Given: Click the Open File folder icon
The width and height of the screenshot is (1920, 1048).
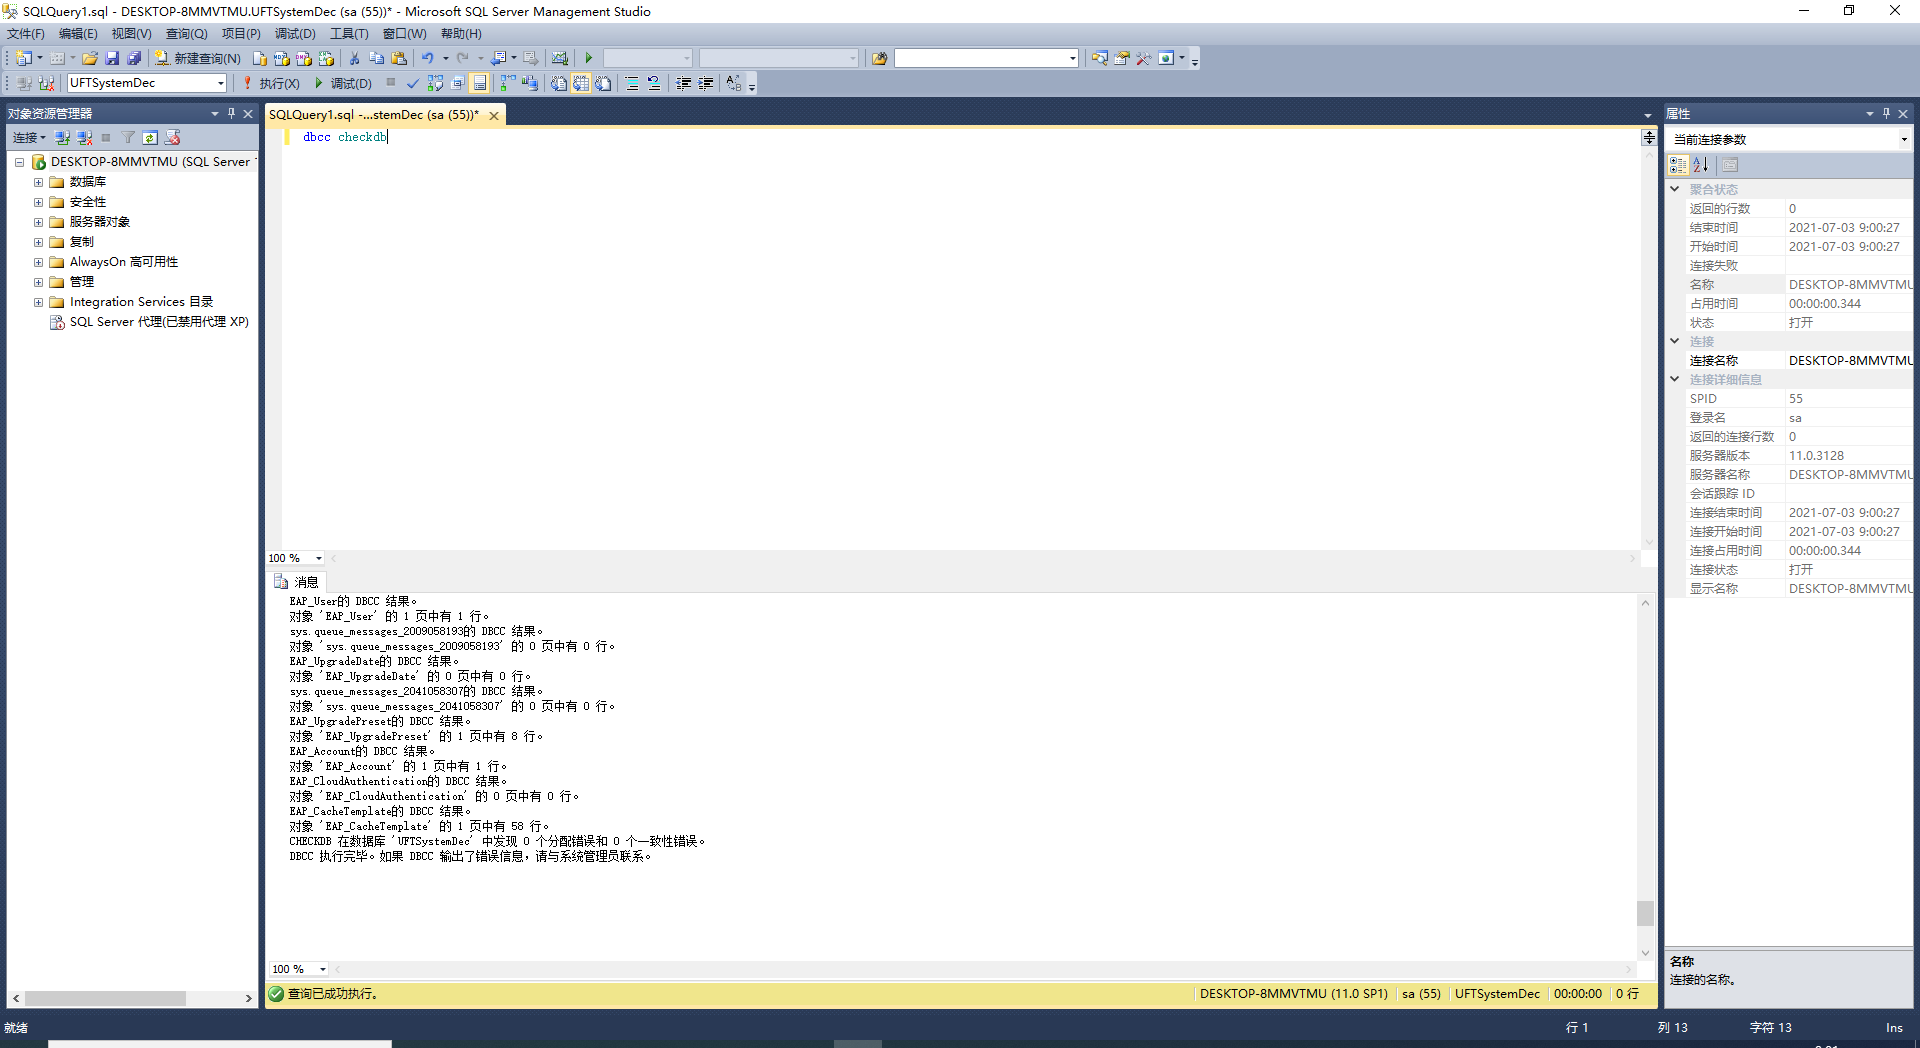Looking at the screenshot, I should 90,58.
